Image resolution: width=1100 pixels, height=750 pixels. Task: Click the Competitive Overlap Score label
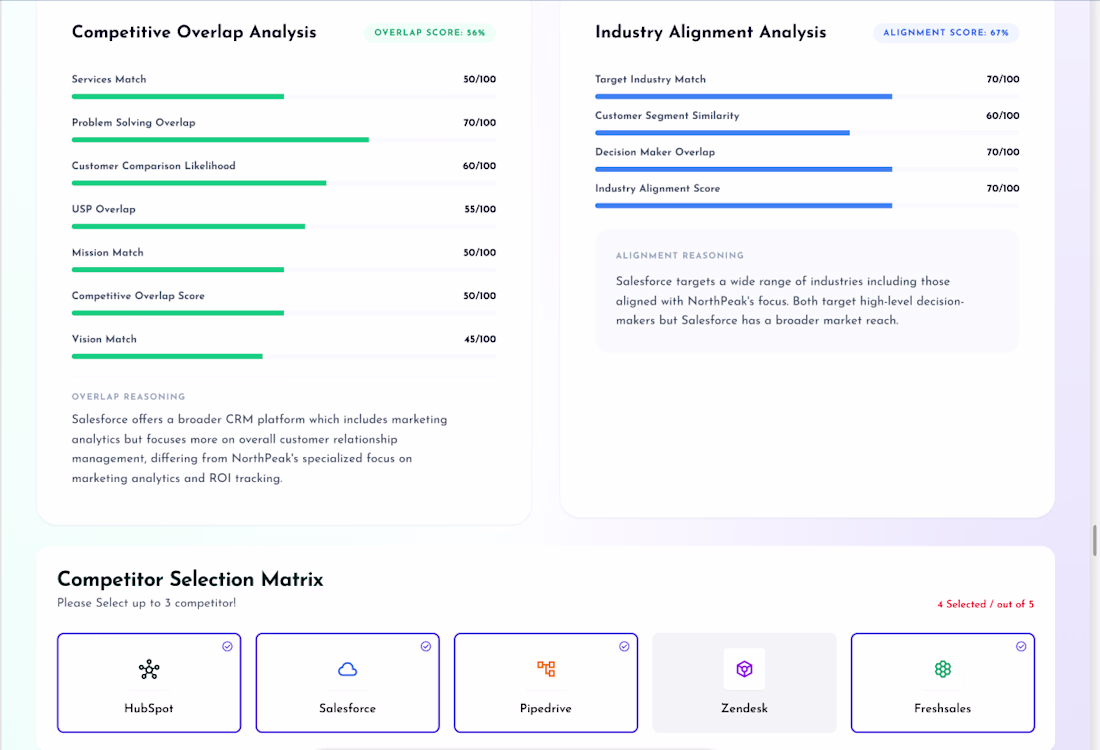coord(138,296)
